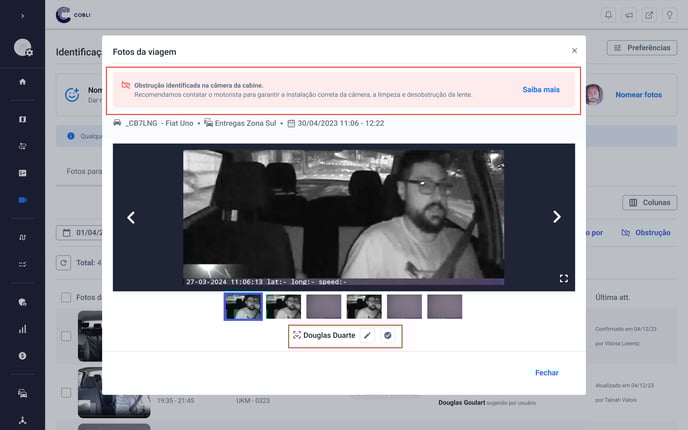
Task: Open the Colunas selector
Action: 650,203
